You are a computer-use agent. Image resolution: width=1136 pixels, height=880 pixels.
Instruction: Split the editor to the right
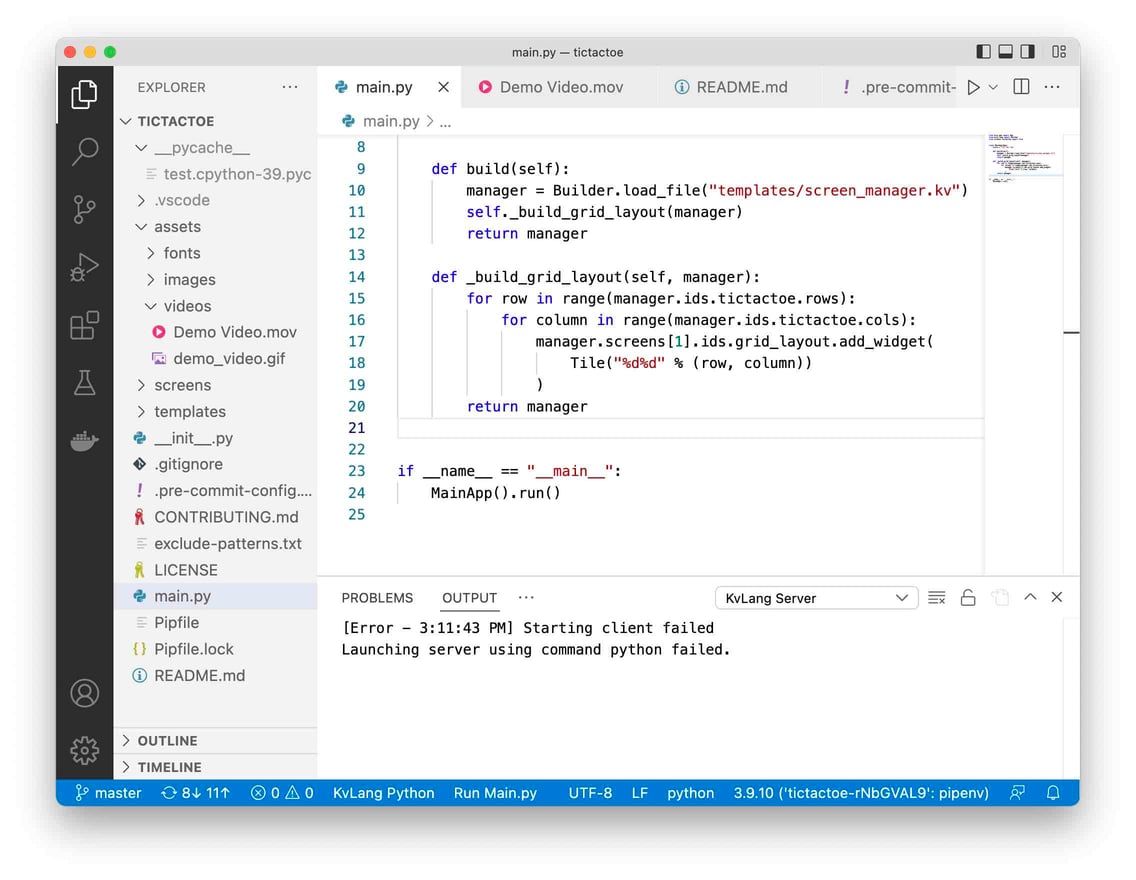(1020, 87)
